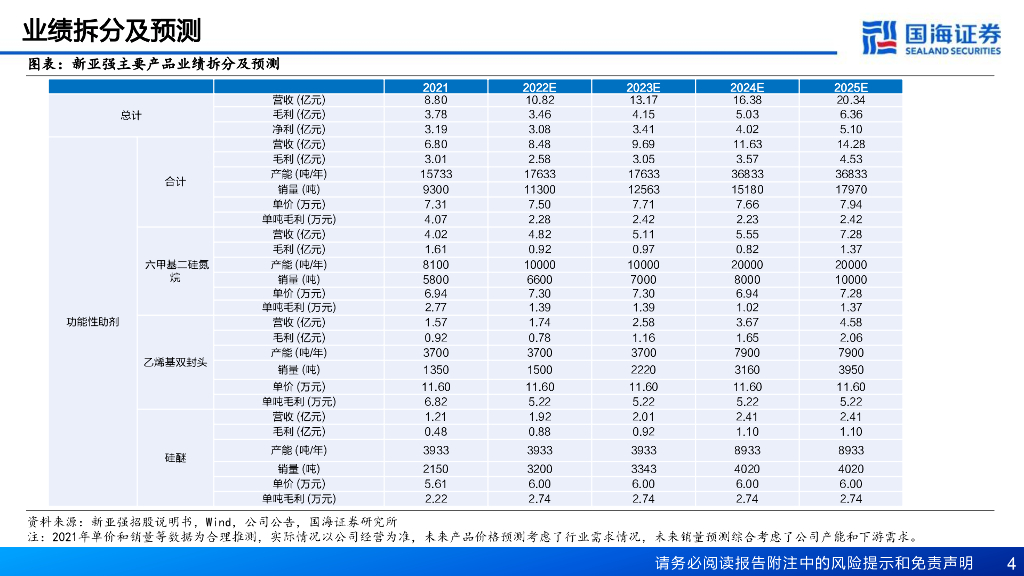This screenshot has height=576, width=1024.
Task: Click 乙烯基双封头 revenue value 4.58
Action: click(x=851, y=323)
